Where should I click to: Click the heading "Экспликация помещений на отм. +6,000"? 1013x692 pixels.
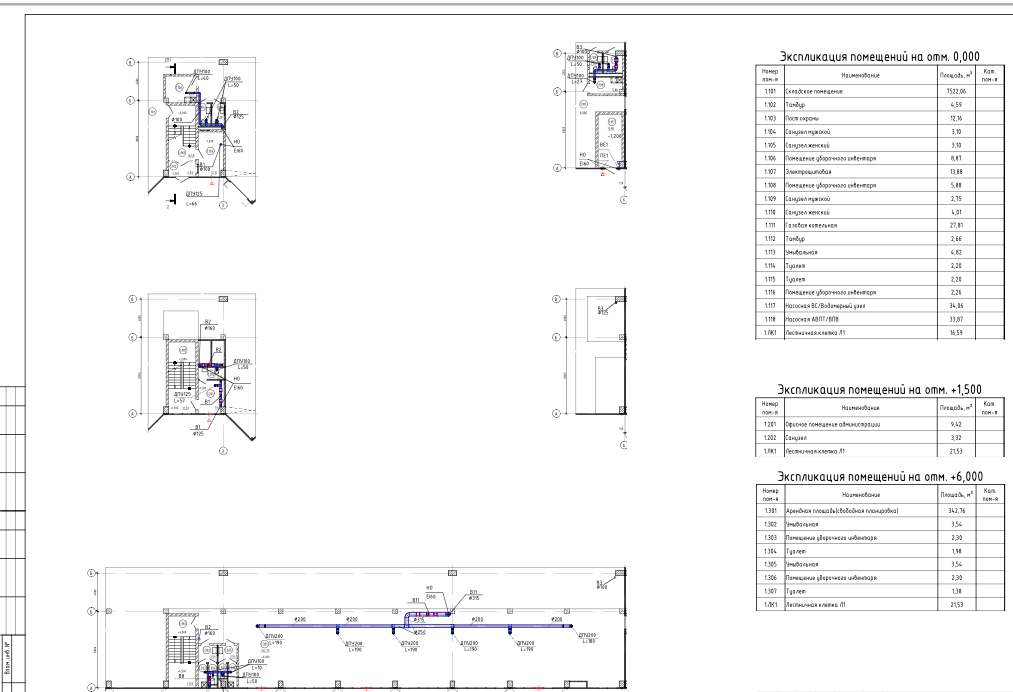point(880,477)
